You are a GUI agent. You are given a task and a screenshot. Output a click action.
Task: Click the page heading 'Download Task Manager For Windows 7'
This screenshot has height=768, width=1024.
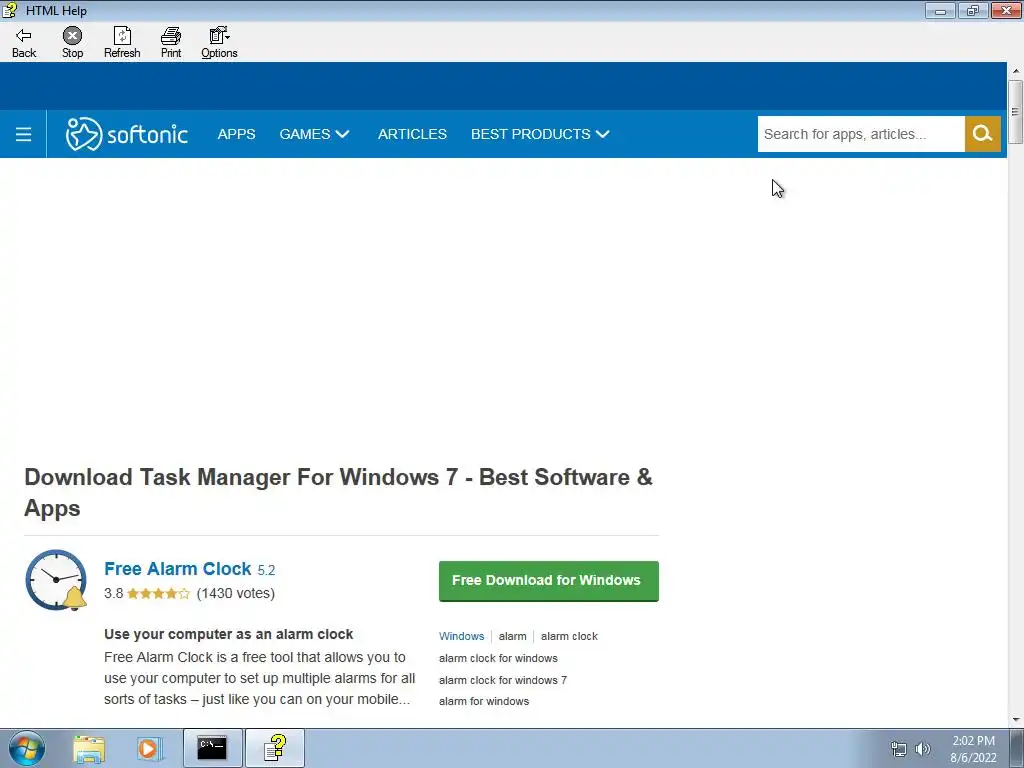coord(338,492)
